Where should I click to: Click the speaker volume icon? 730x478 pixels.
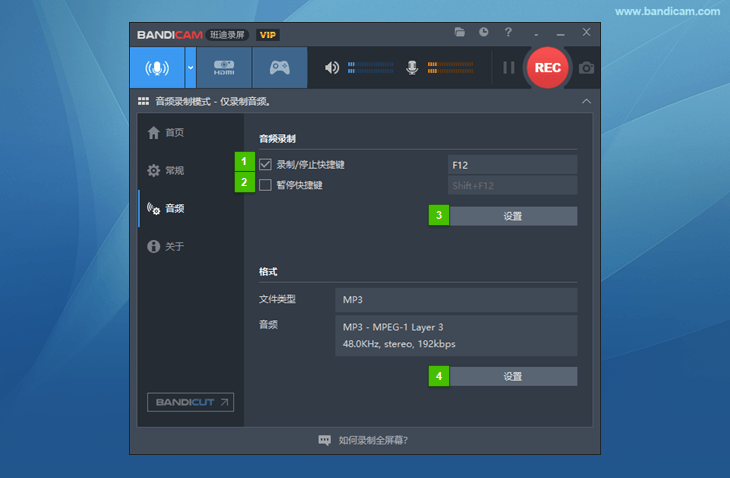click(331, 68)
